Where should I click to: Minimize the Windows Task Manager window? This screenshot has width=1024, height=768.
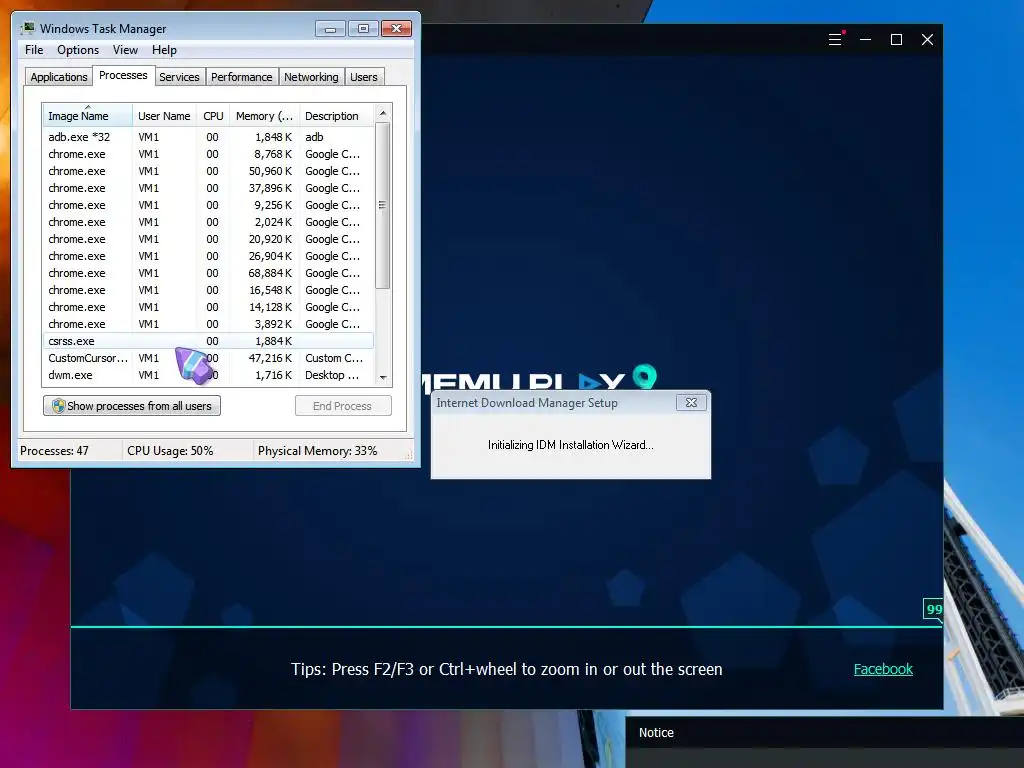coord(330,29)
